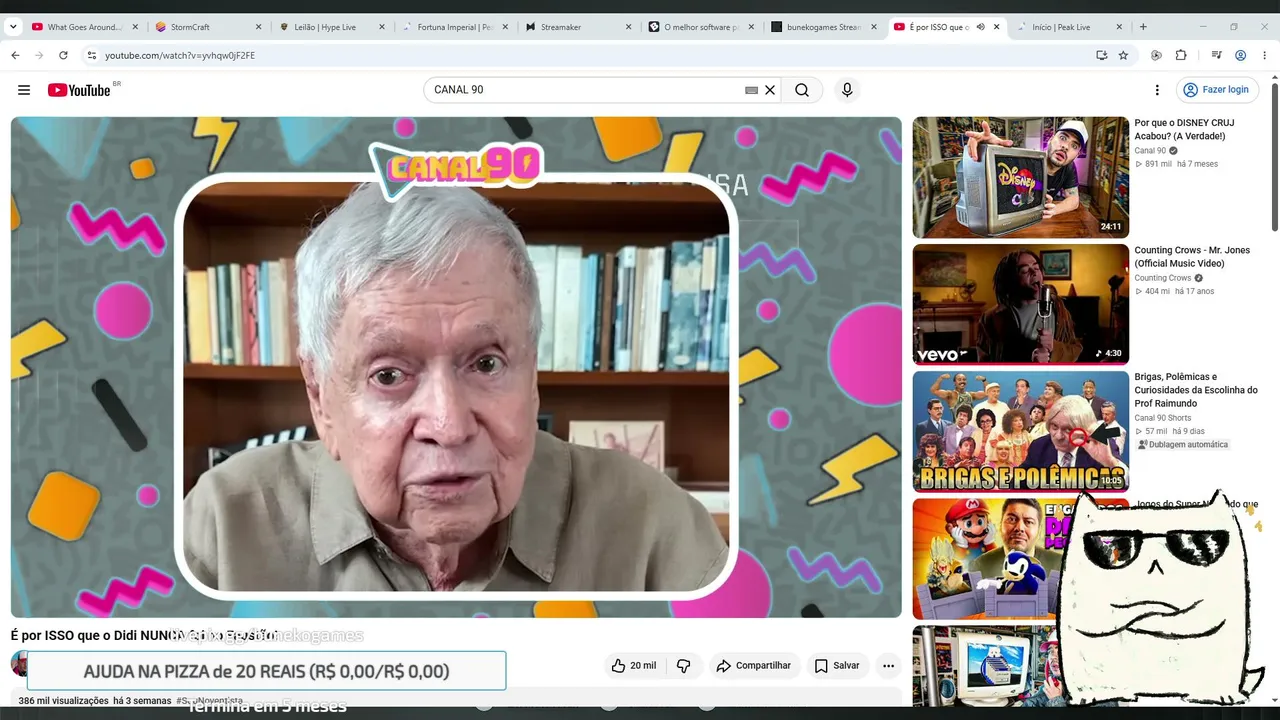The height and width of the screenshot is (720, 1280).
Task: Click the 'há 9 dias' upload date
Action: point(1190,431)
